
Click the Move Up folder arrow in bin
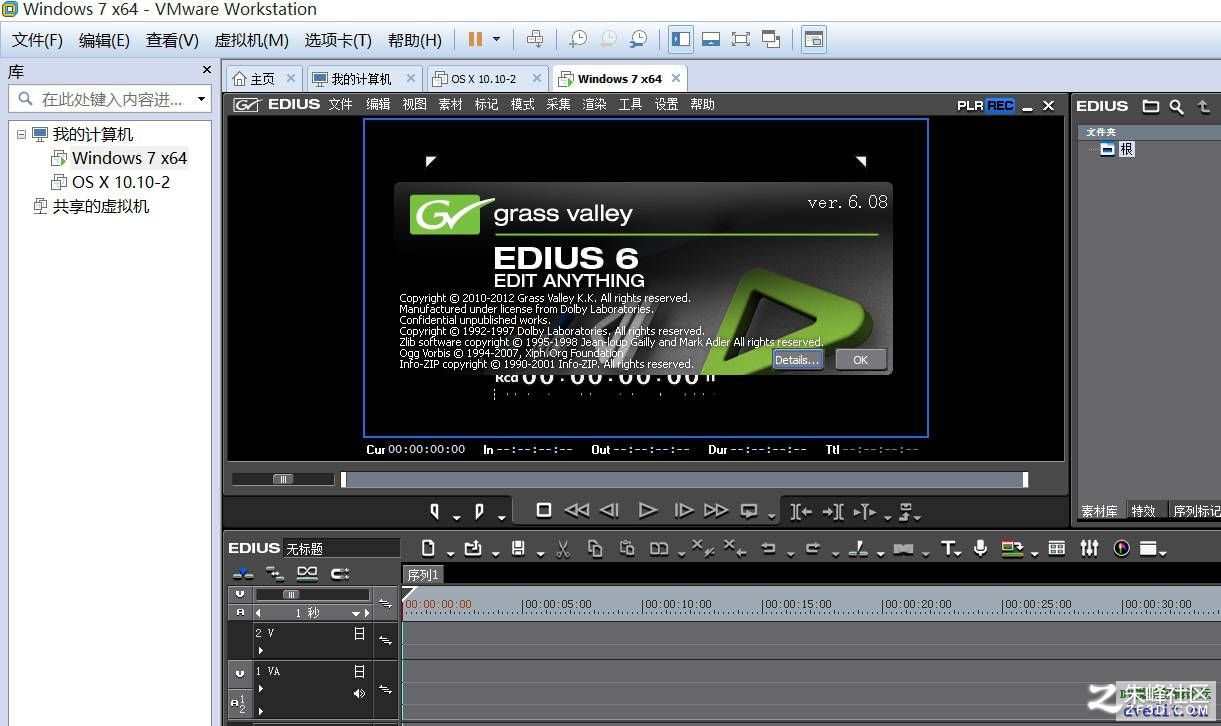coord(1204,106)
